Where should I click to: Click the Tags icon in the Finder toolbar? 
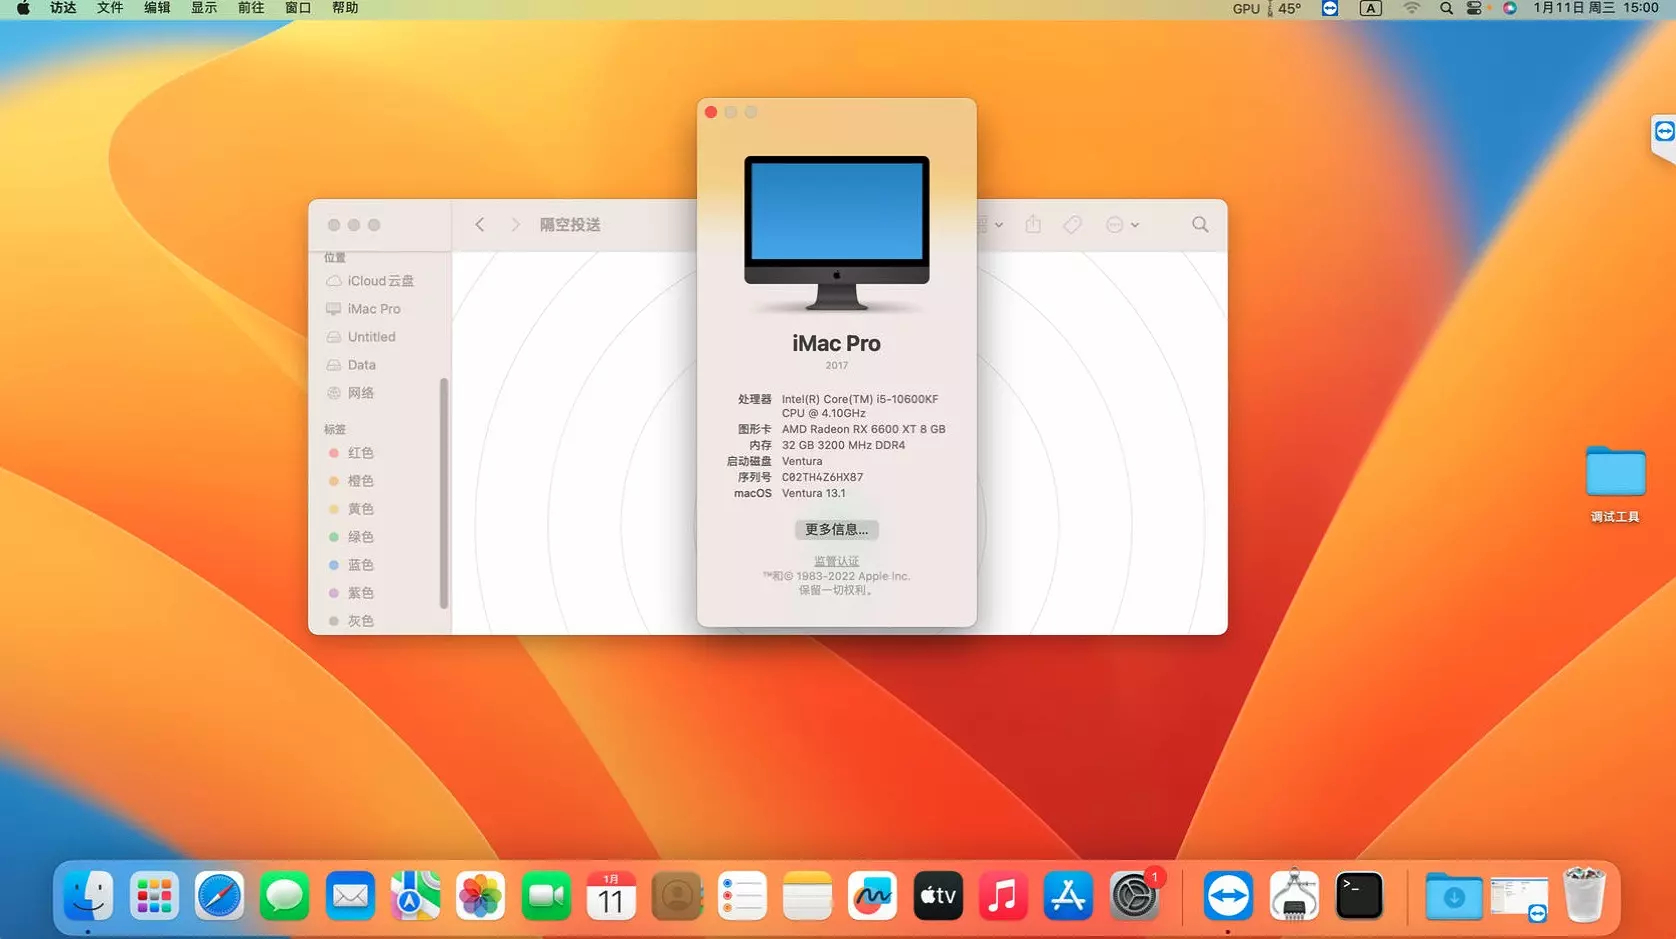click(x=1071, y=224)
